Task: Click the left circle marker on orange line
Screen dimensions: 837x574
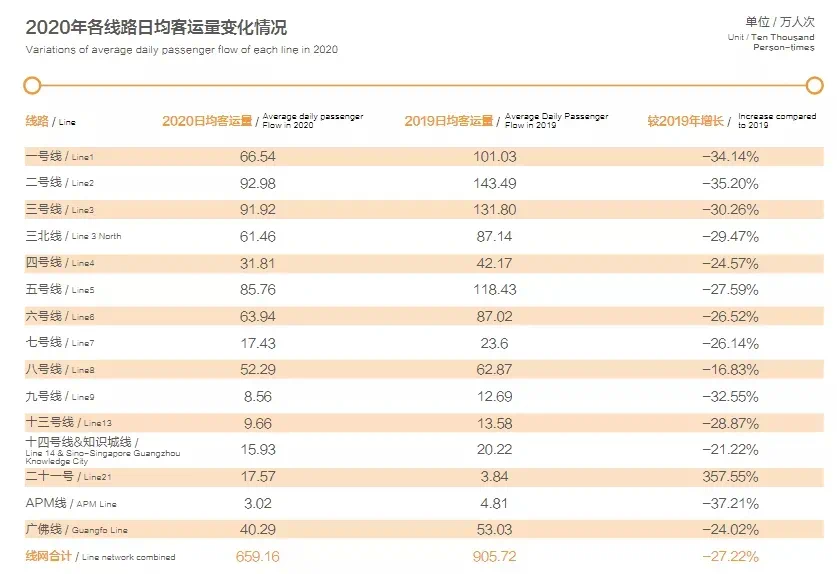Action: [x=32, y=85]
